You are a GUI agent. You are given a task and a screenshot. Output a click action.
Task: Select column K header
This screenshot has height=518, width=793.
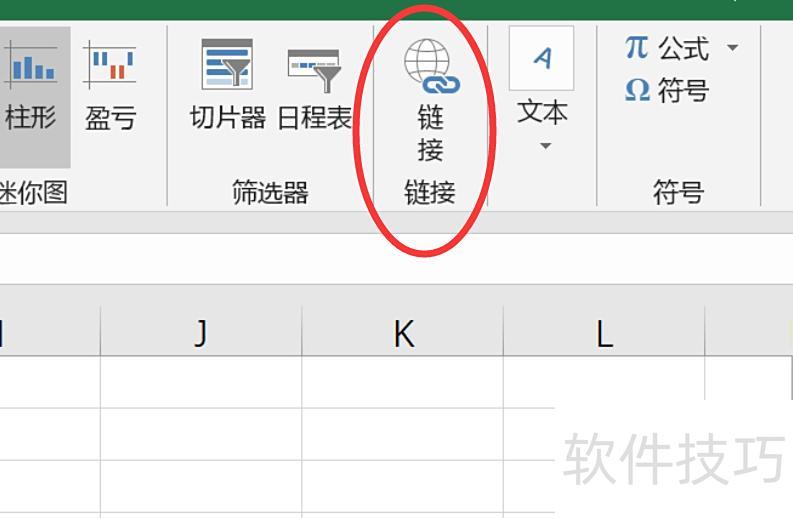403,331
